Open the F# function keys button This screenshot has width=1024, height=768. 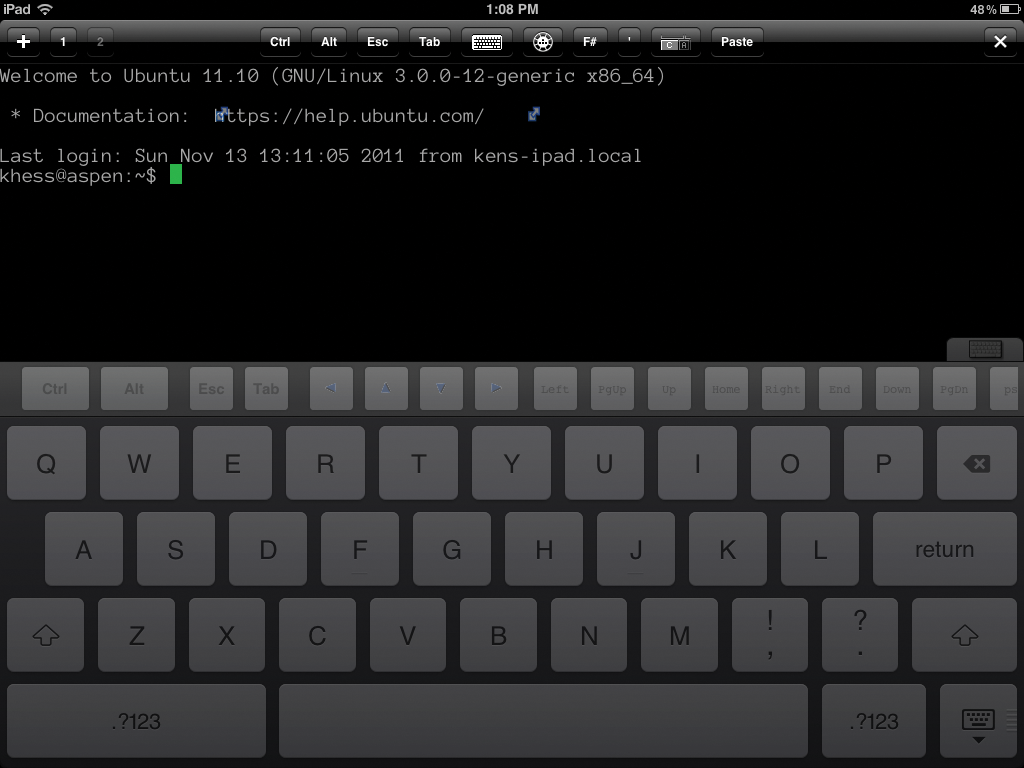click(590, 42)
